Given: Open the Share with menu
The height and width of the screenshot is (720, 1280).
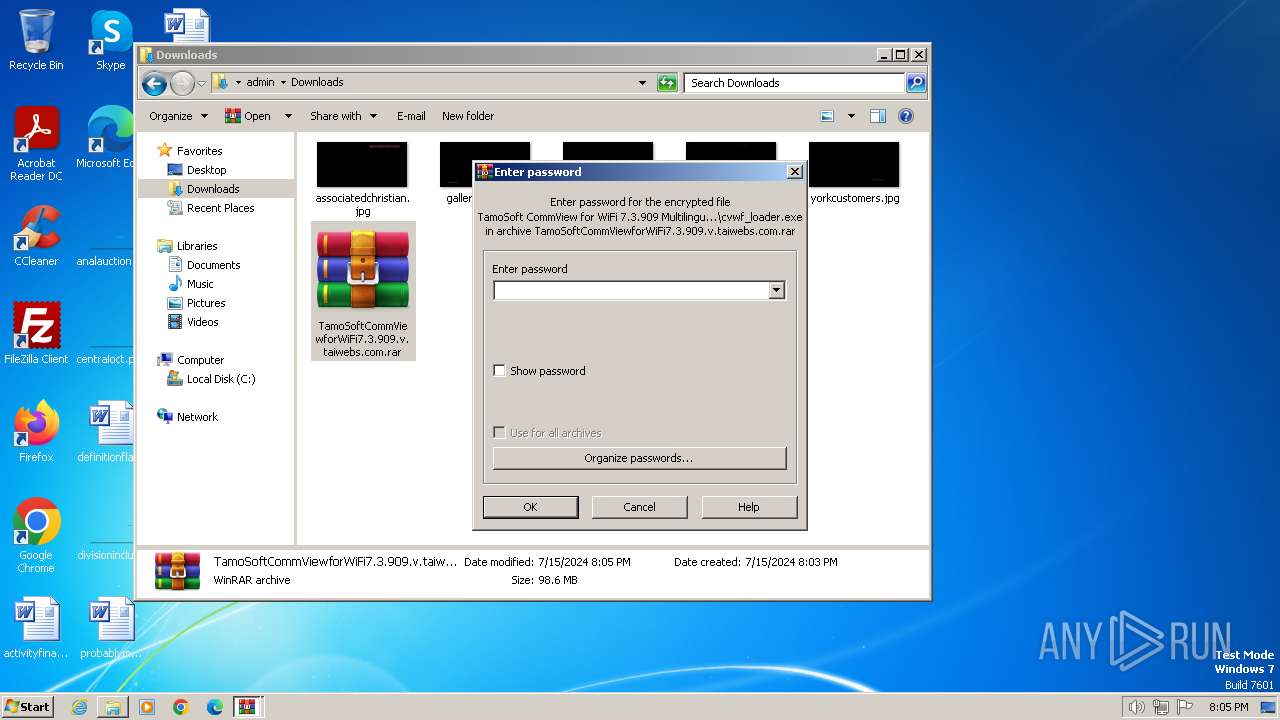Looking at the screenshot, I should [343, 116].
